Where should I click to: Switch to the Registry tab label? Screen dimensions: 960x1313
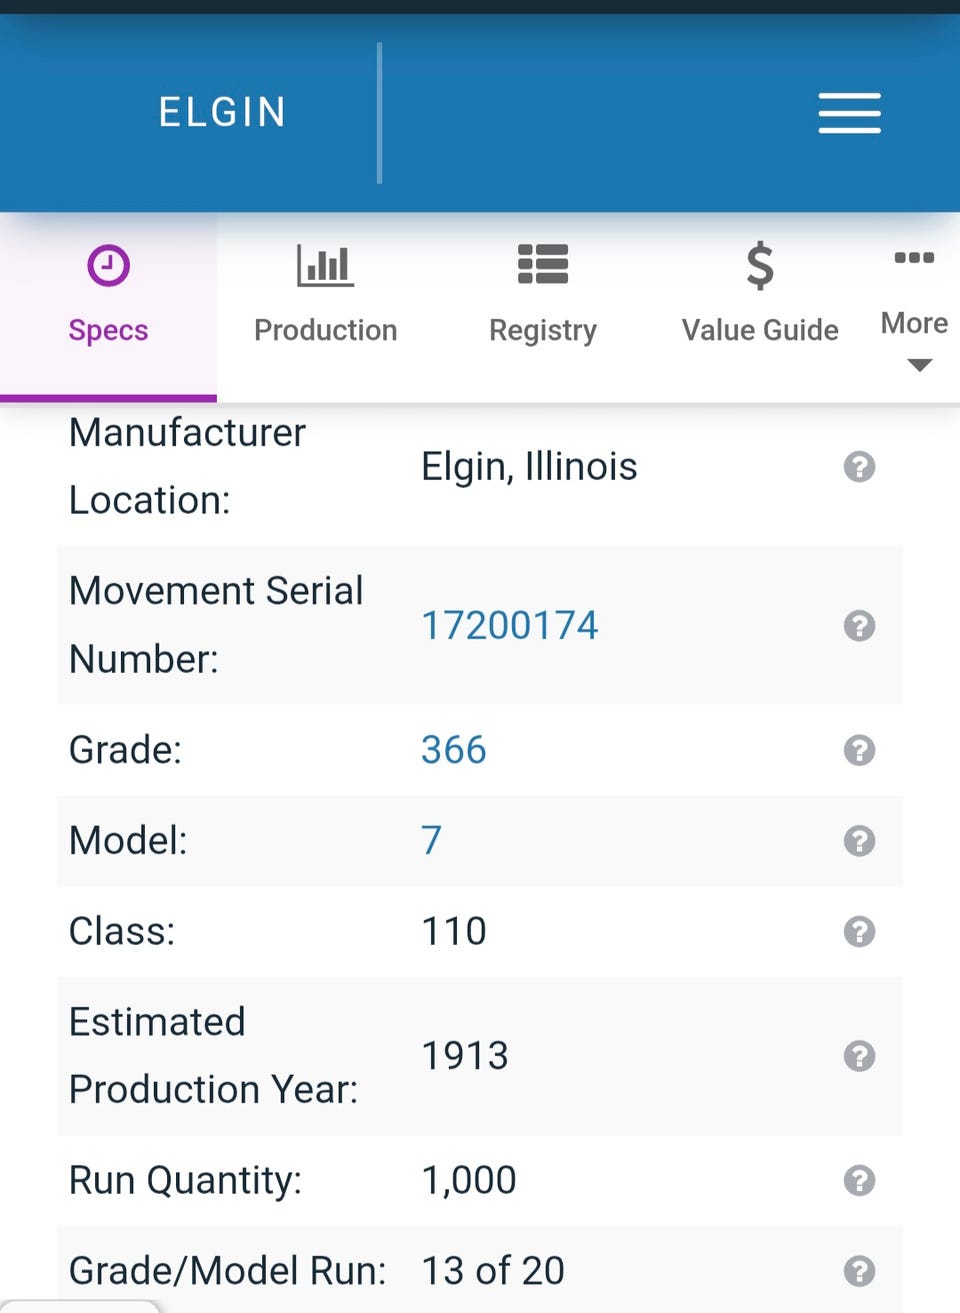pyautogui.click(x=543, y=330)
